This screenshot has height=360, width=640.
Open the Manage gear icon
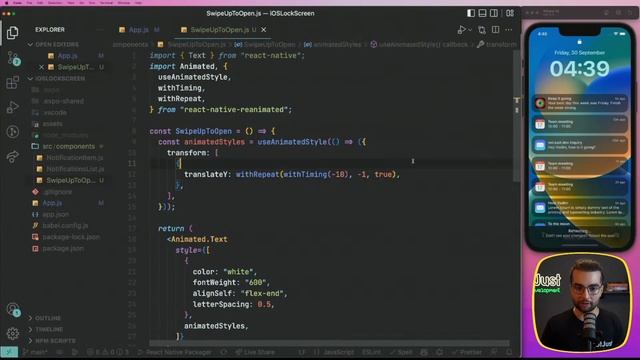pos(13,333)
